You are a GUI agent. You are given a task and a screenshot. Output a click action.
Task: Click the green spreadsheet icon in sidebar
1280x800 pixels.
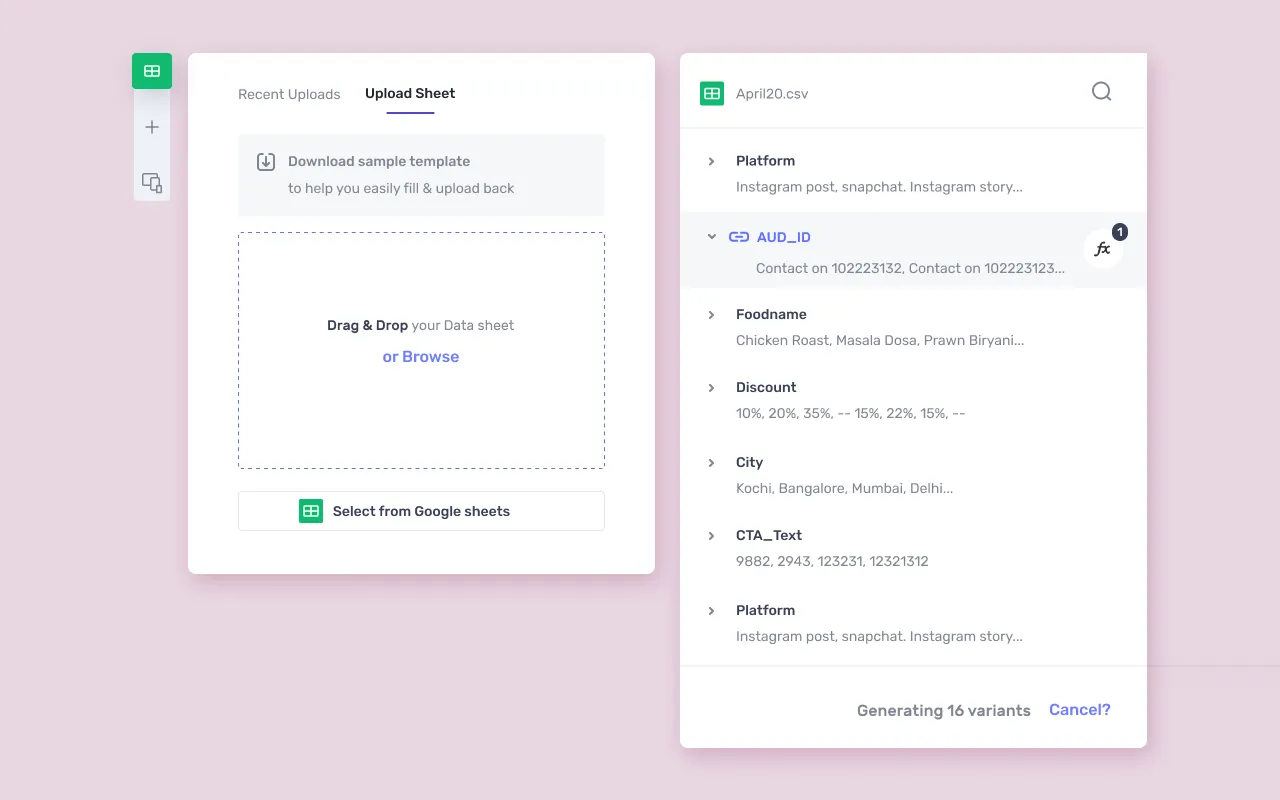pyautogui.click(x=152, y=71)
